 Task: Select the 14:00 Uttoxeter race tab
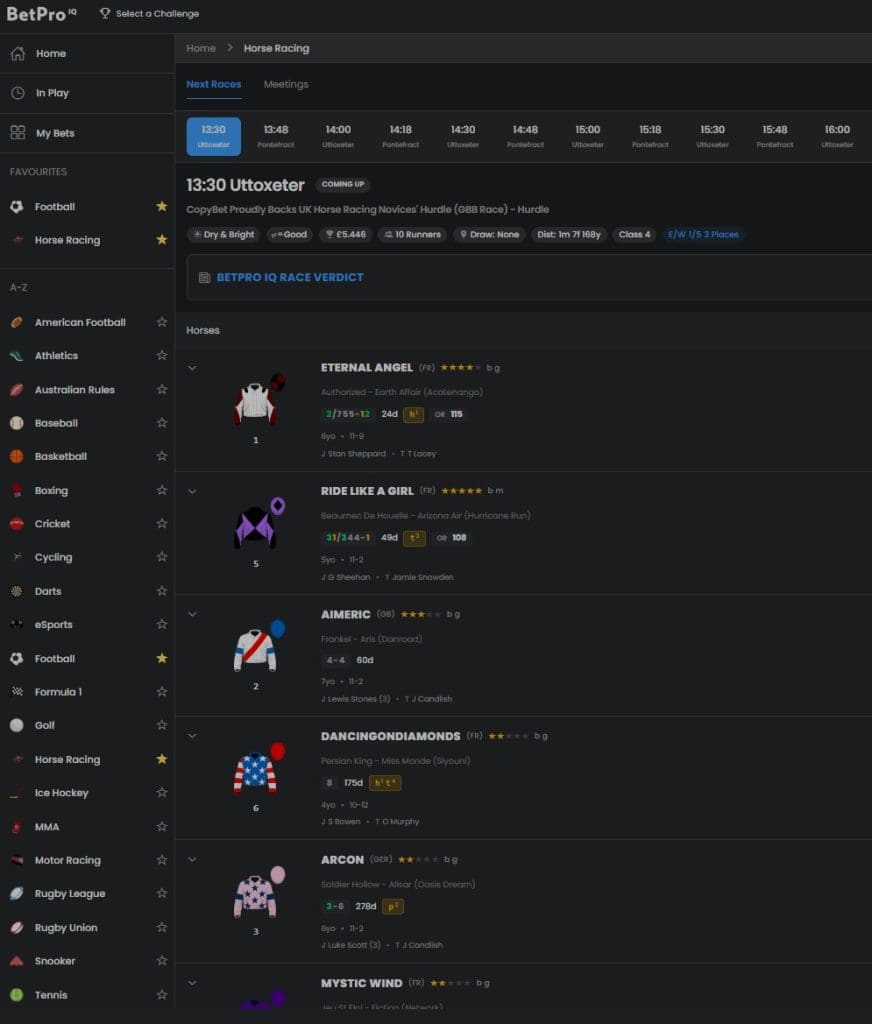338,136
